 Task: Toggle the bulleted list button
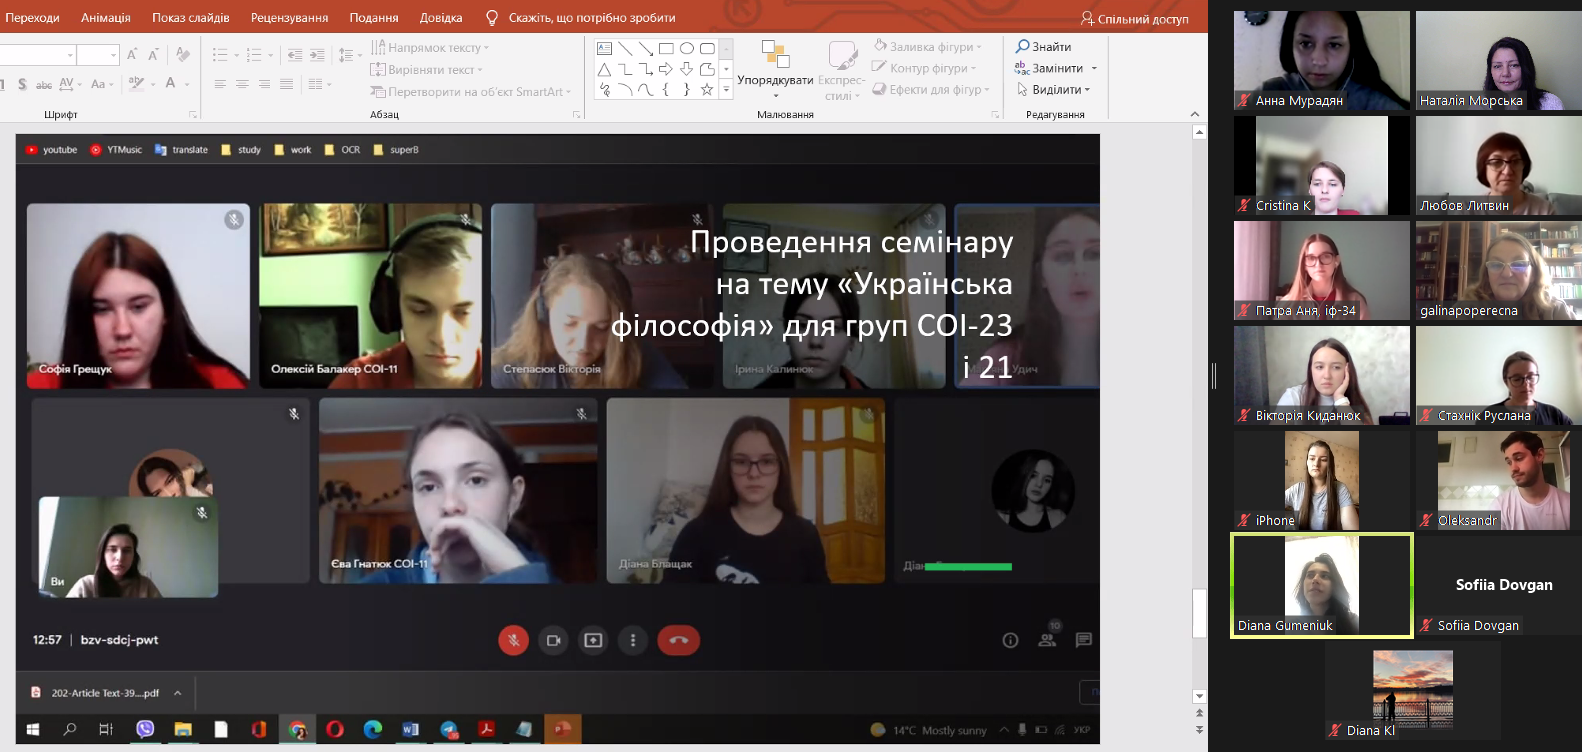click(x=220, y=55)
